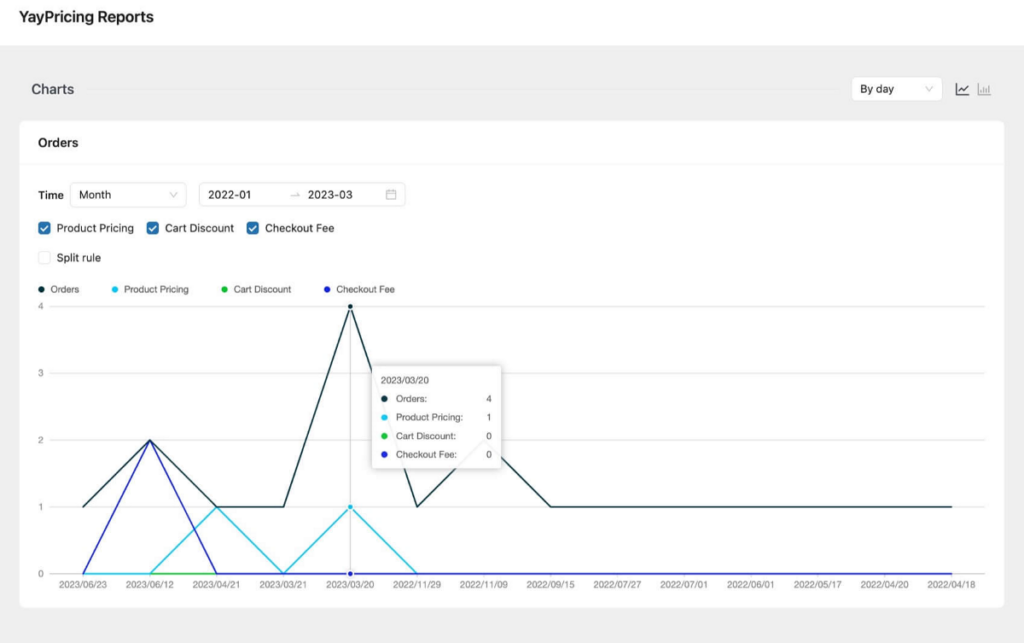Click the Charts section header
Screen dimensions: 1024x643
click(x=51, y=89)
